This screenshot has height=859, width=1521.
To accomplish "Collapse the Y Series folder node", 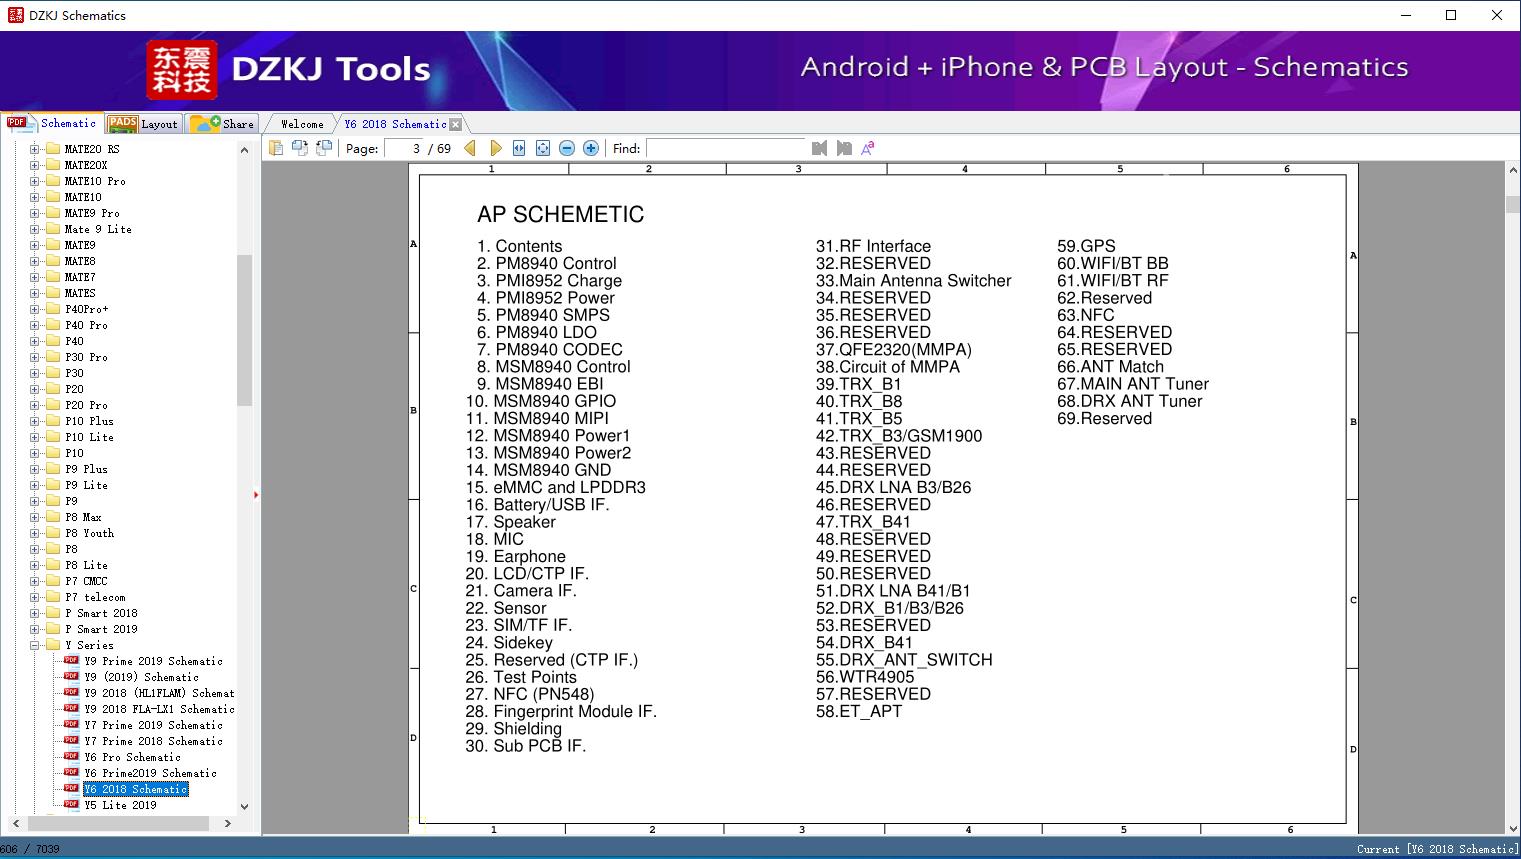I will point(35,645).
